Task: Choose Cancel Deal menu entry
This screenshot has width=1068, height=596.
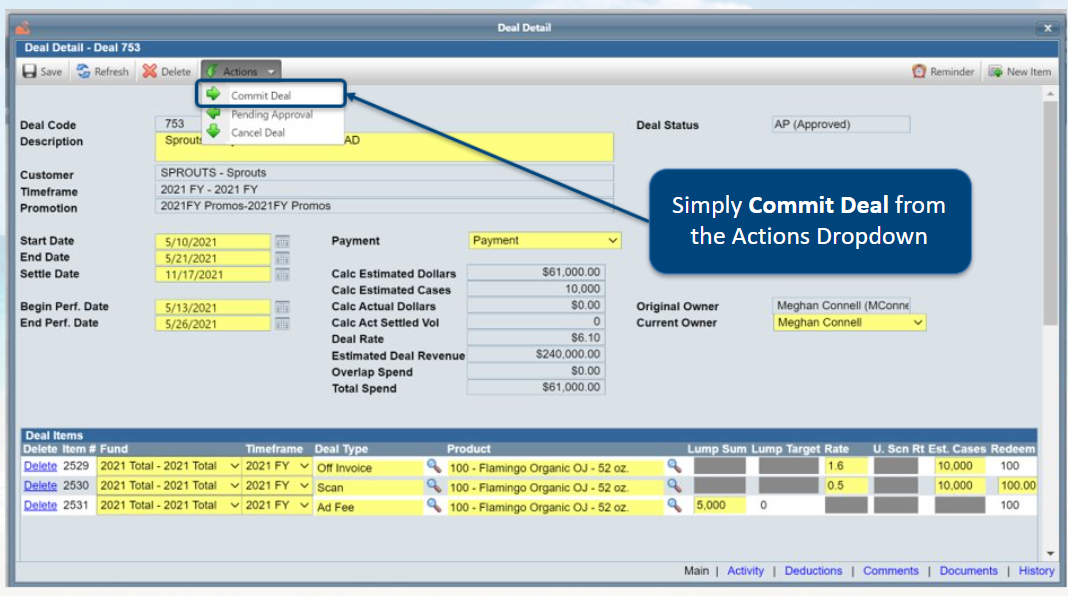Action: [257, 133]
